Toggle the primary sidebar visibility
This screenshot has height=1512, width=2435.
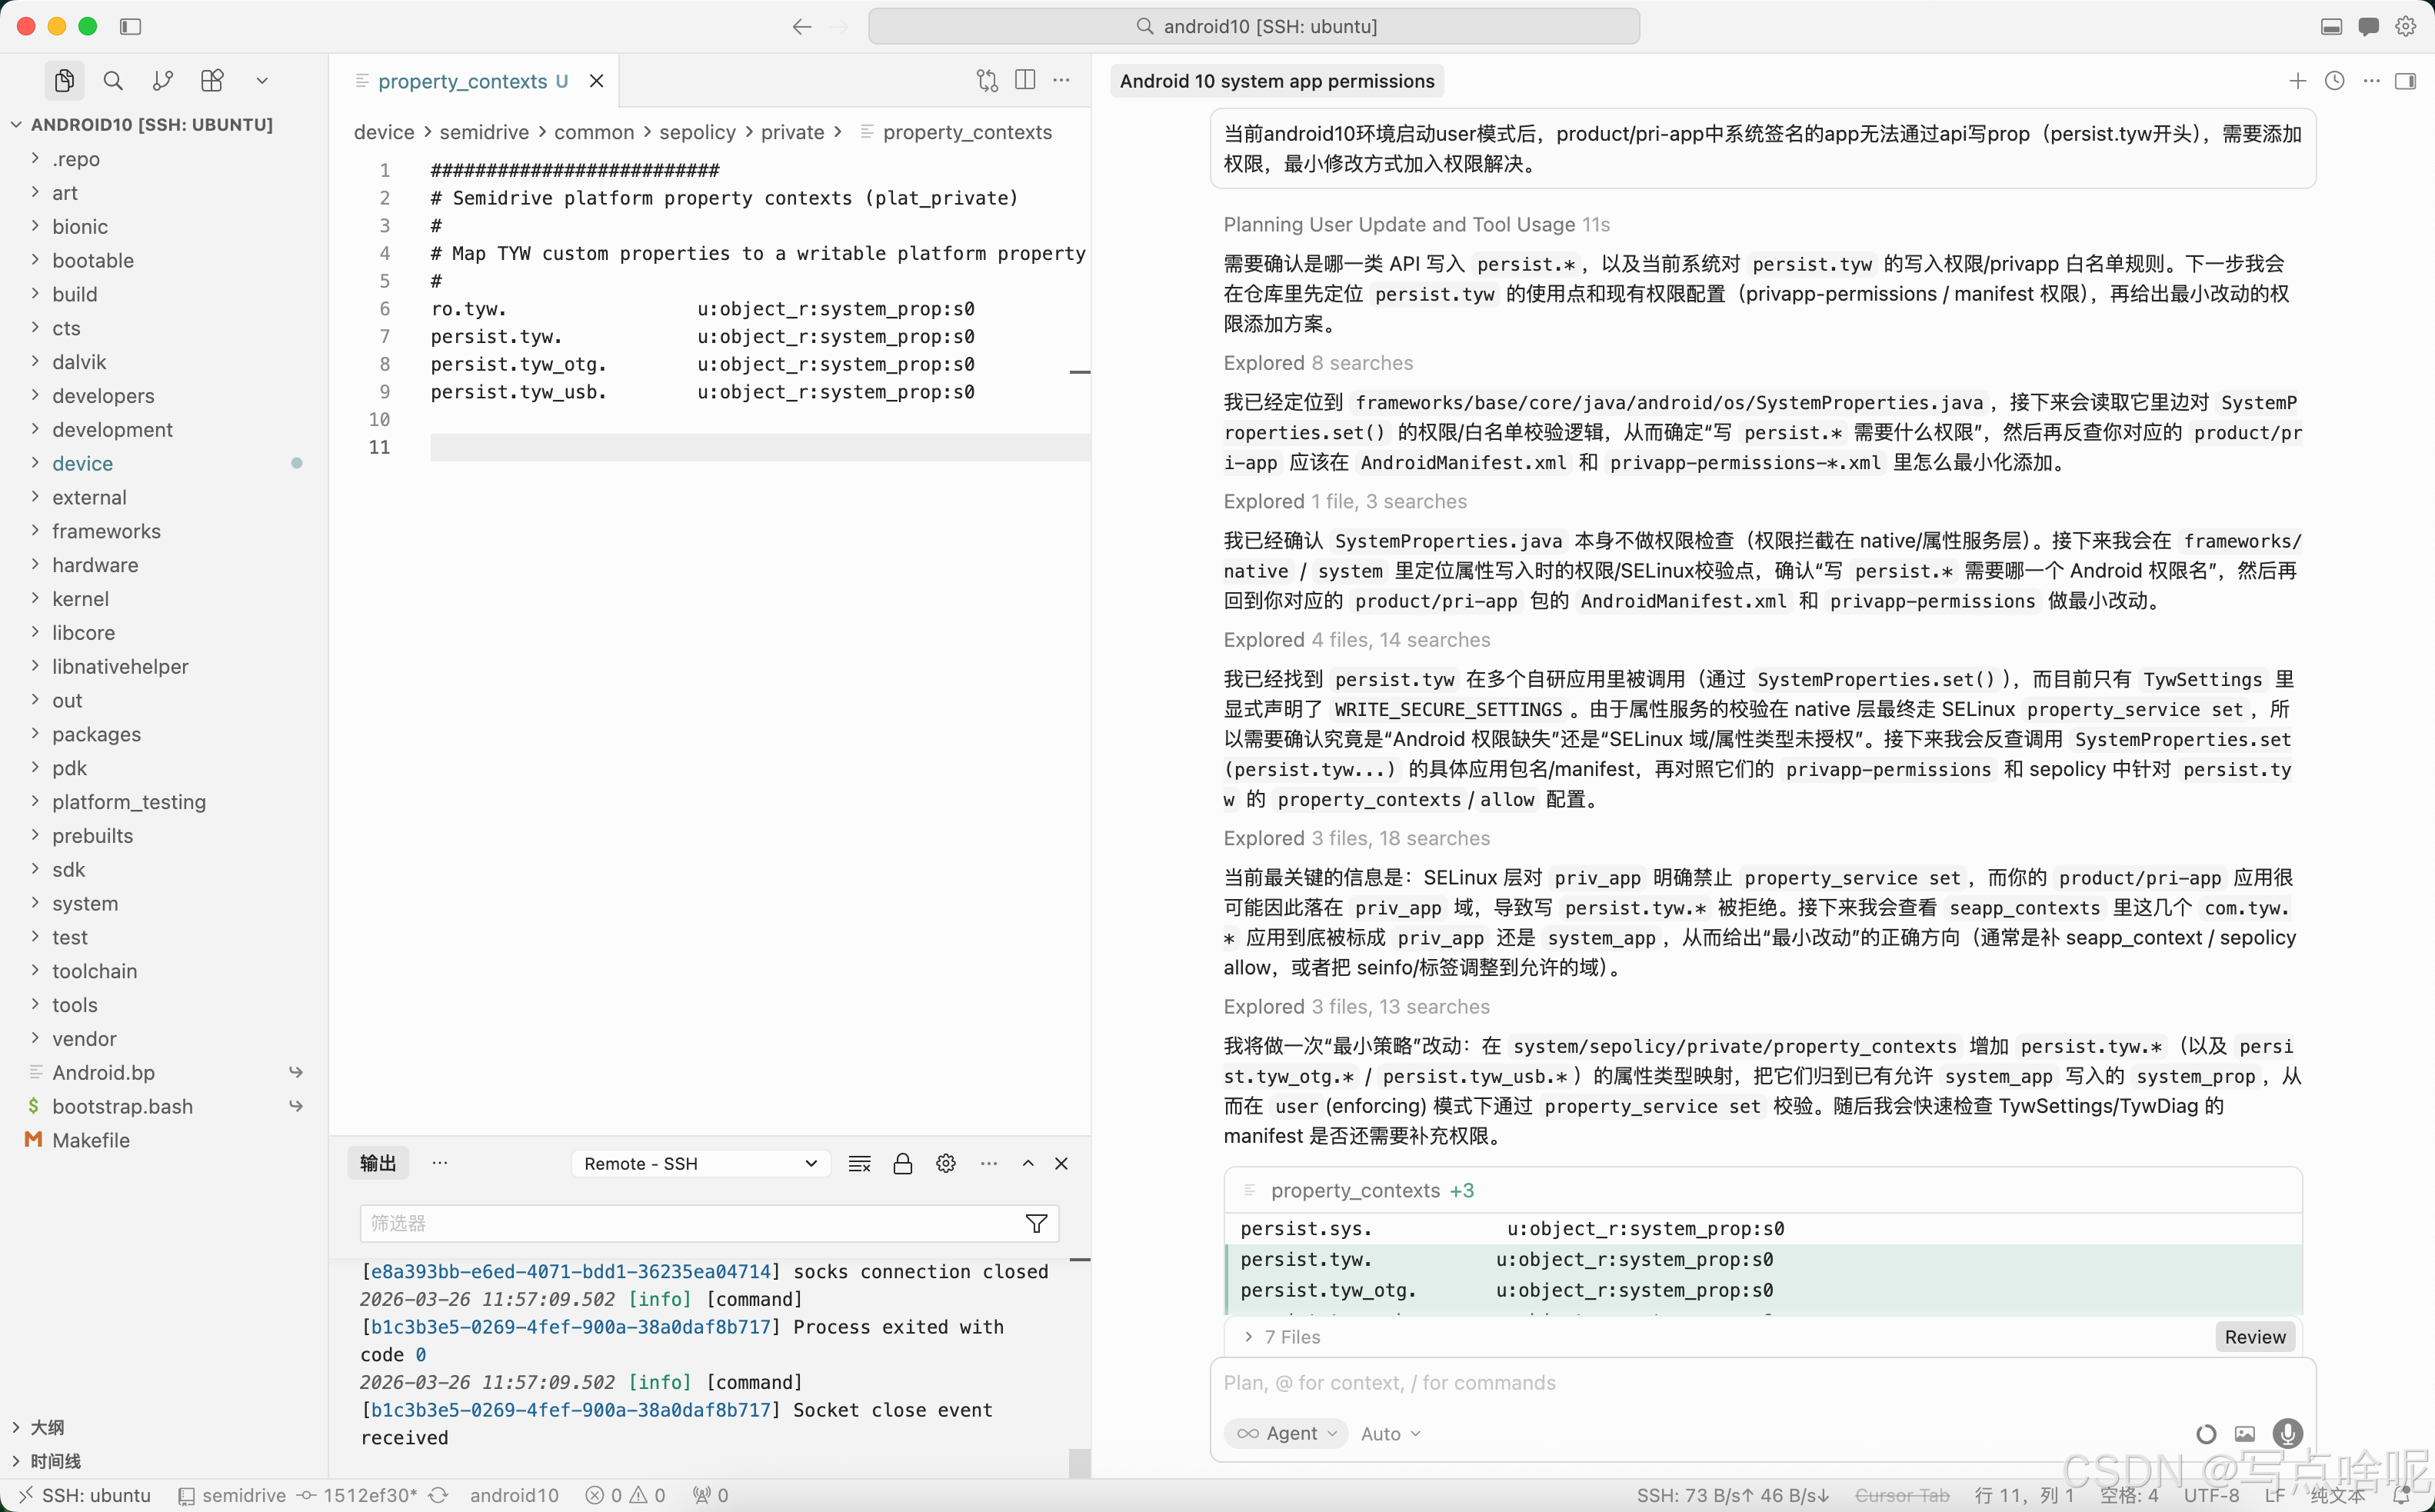130,26
